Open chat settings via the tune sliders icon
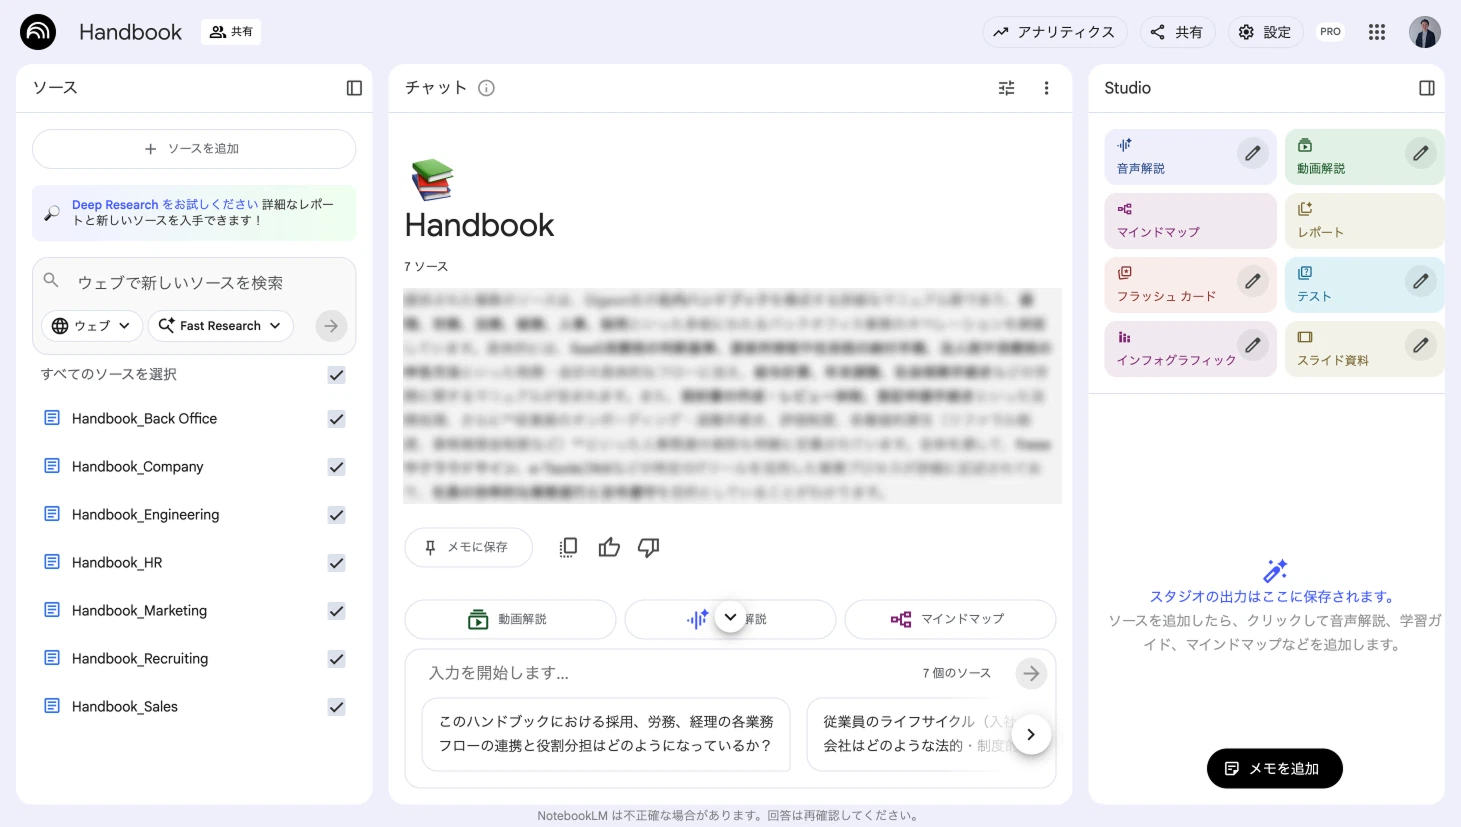Screen dimensions: 1461x827 click(1007, 88)
